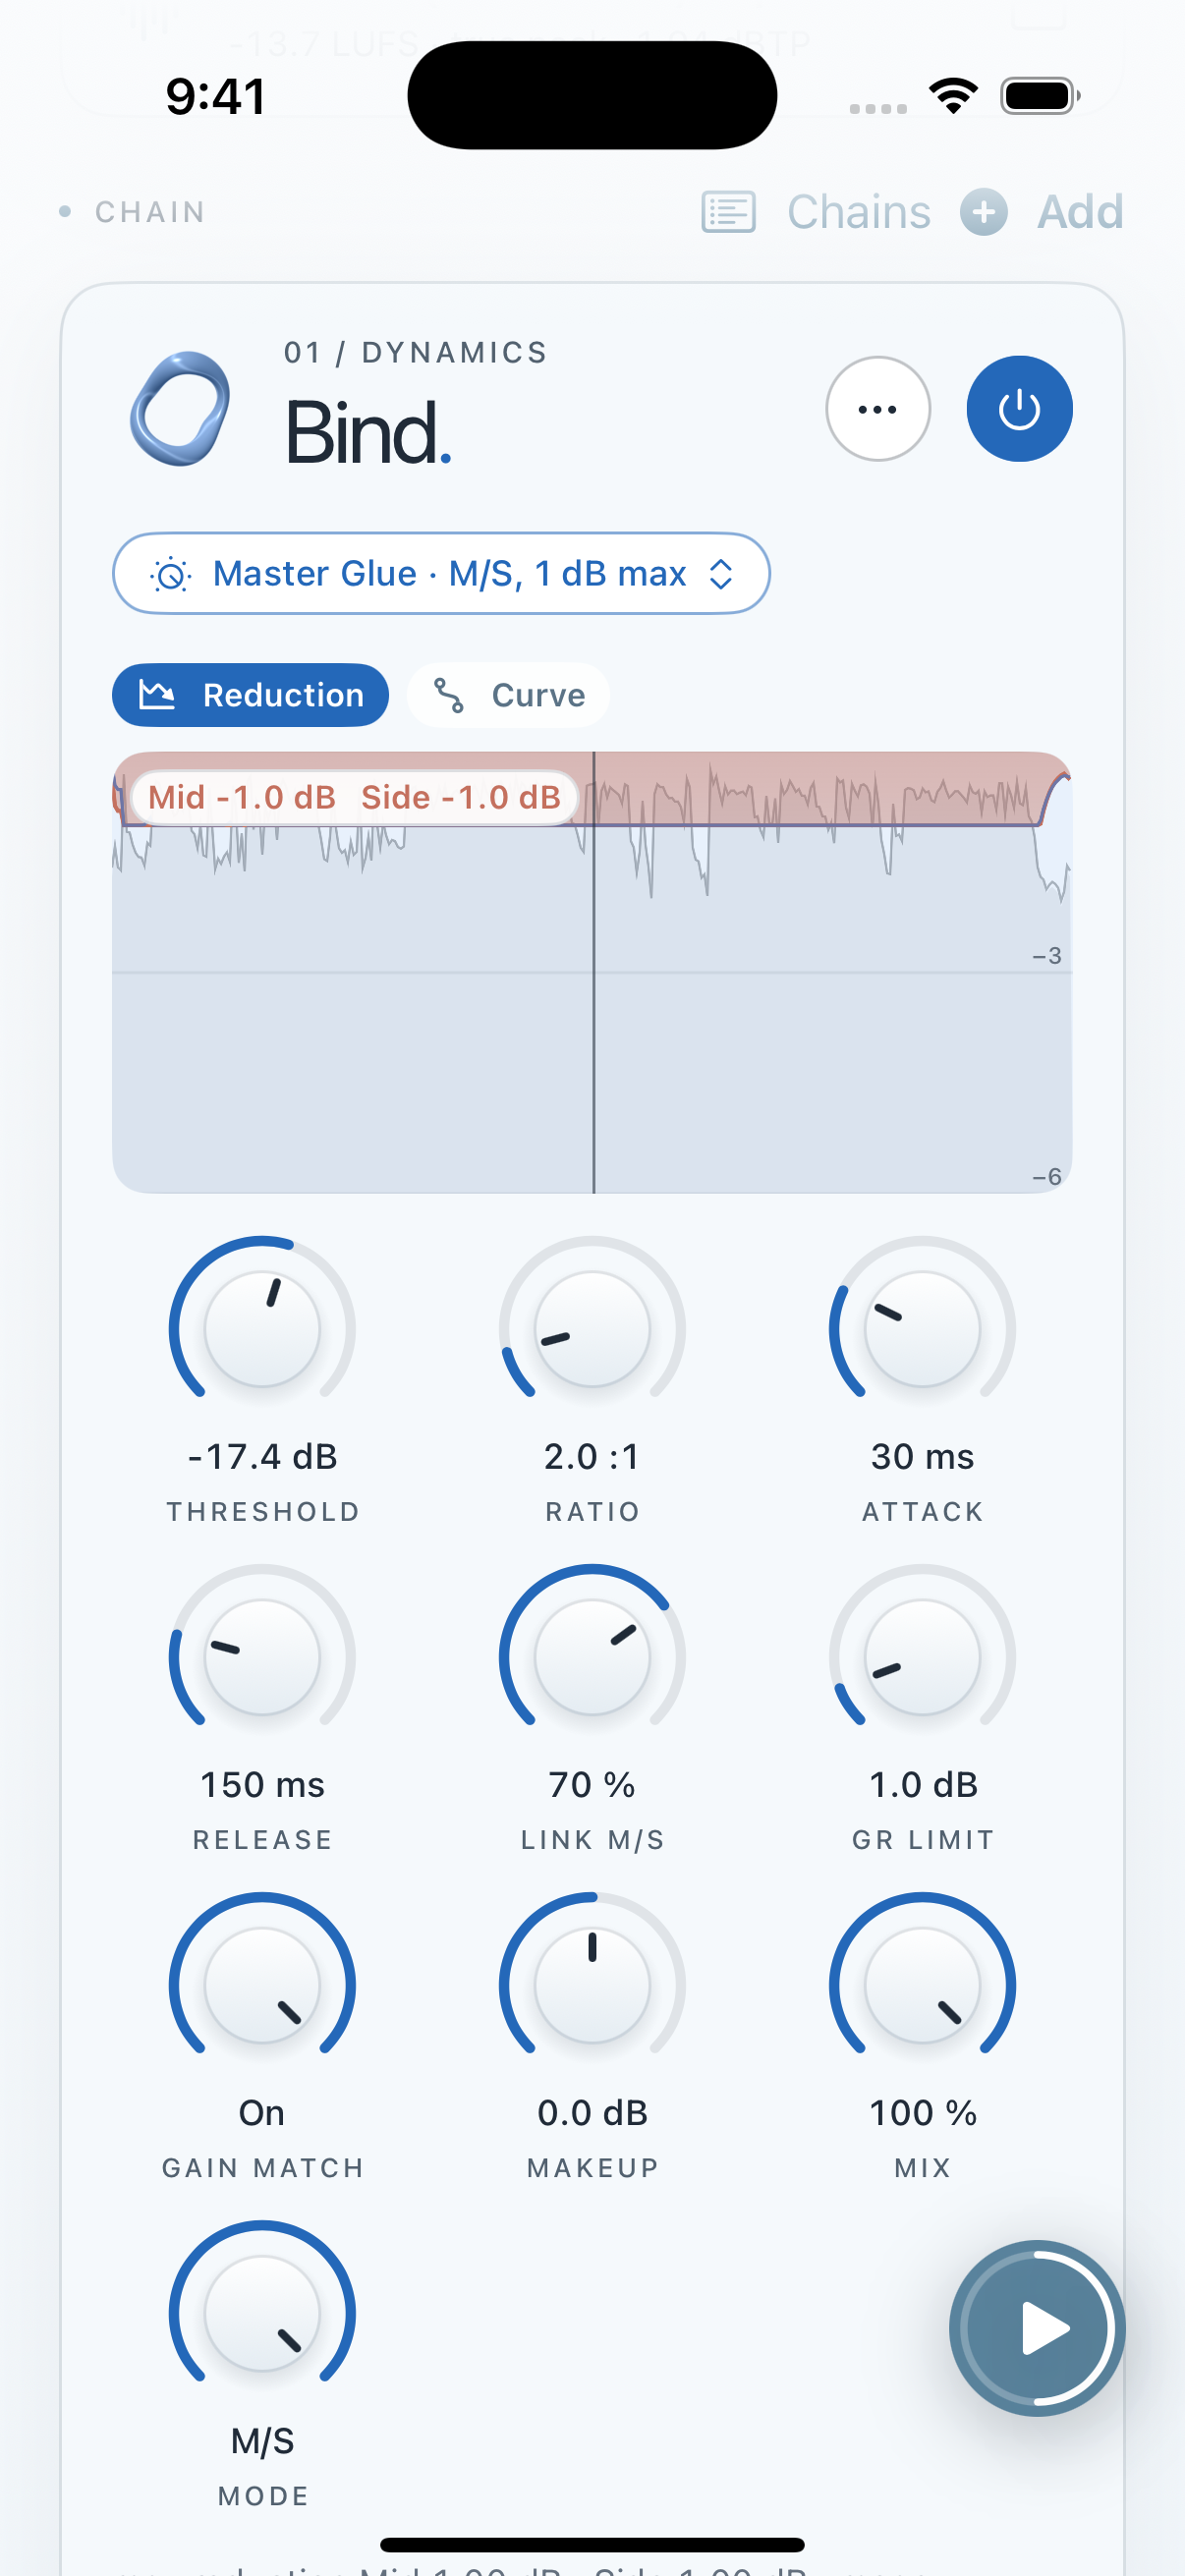Tap the -3 dB graph scale label
1185x2576 pixels.
[1047, 956]
